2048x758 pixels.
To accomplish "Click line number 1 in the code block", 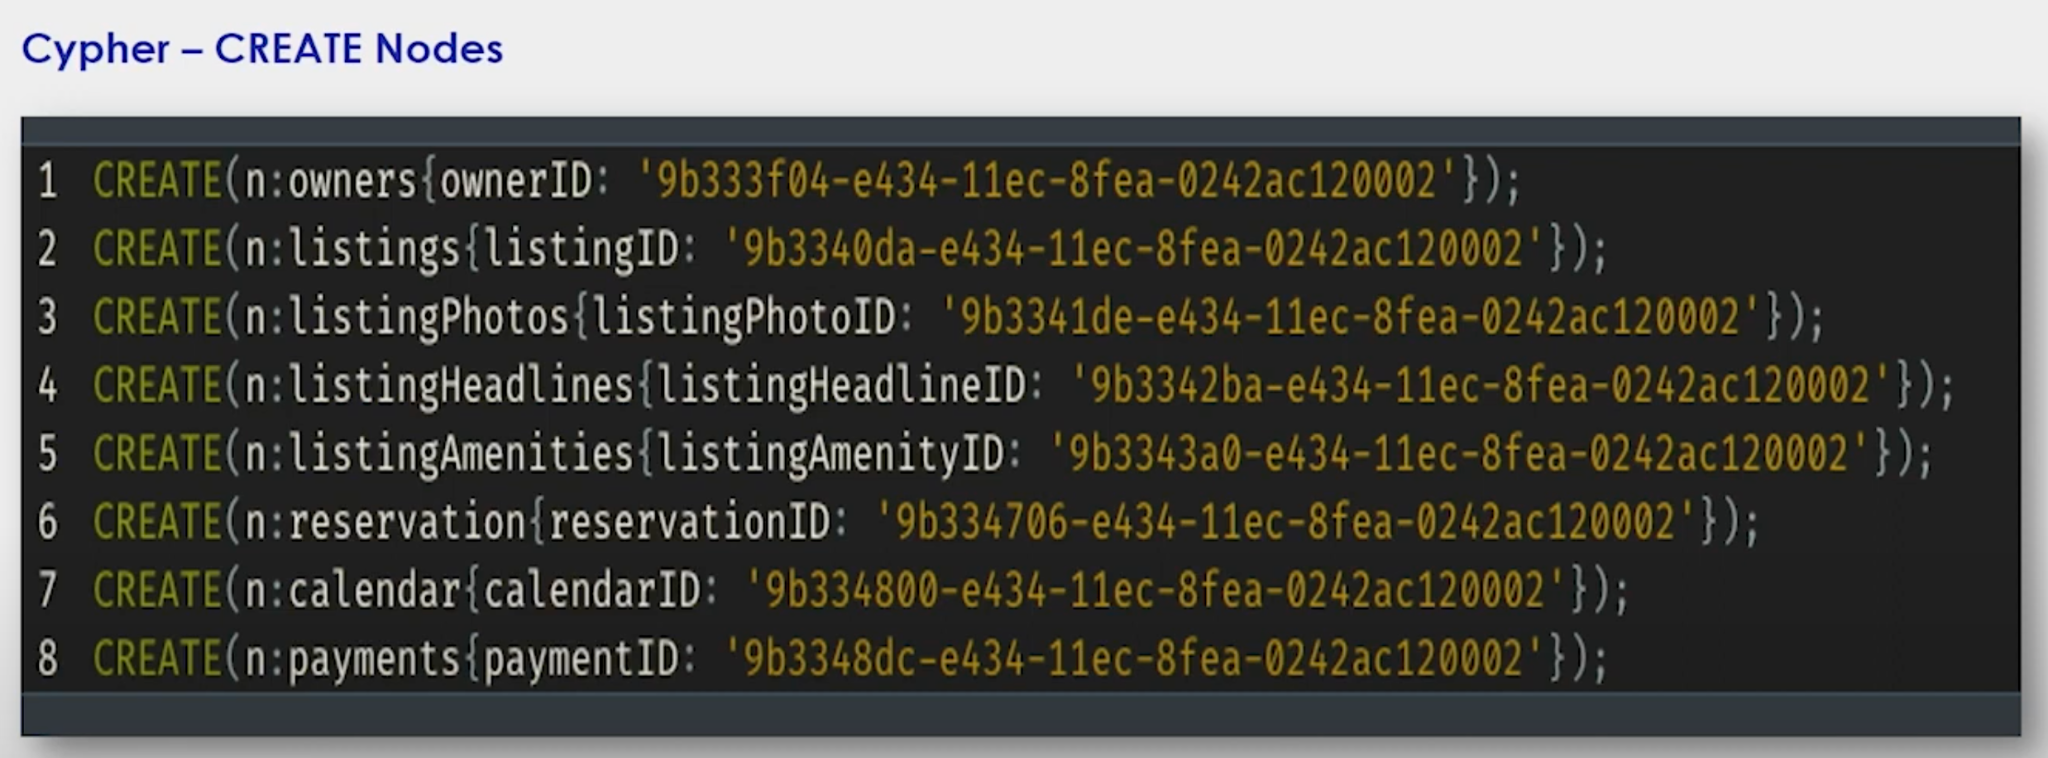I will [47, 181].
